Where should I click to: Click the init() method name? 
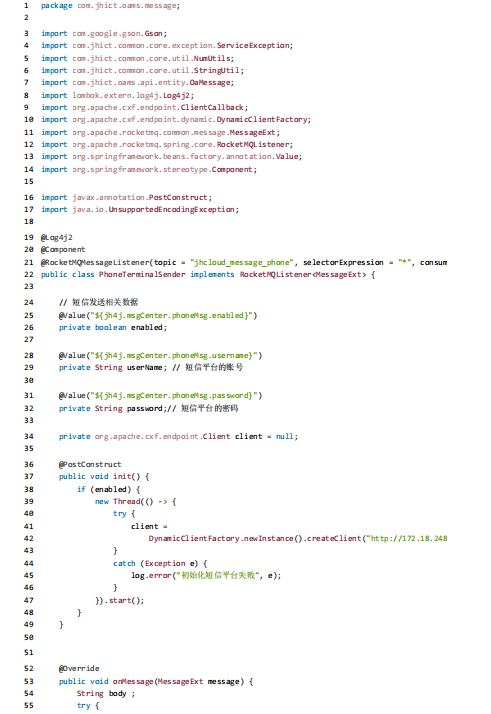[x=127, y=476]
